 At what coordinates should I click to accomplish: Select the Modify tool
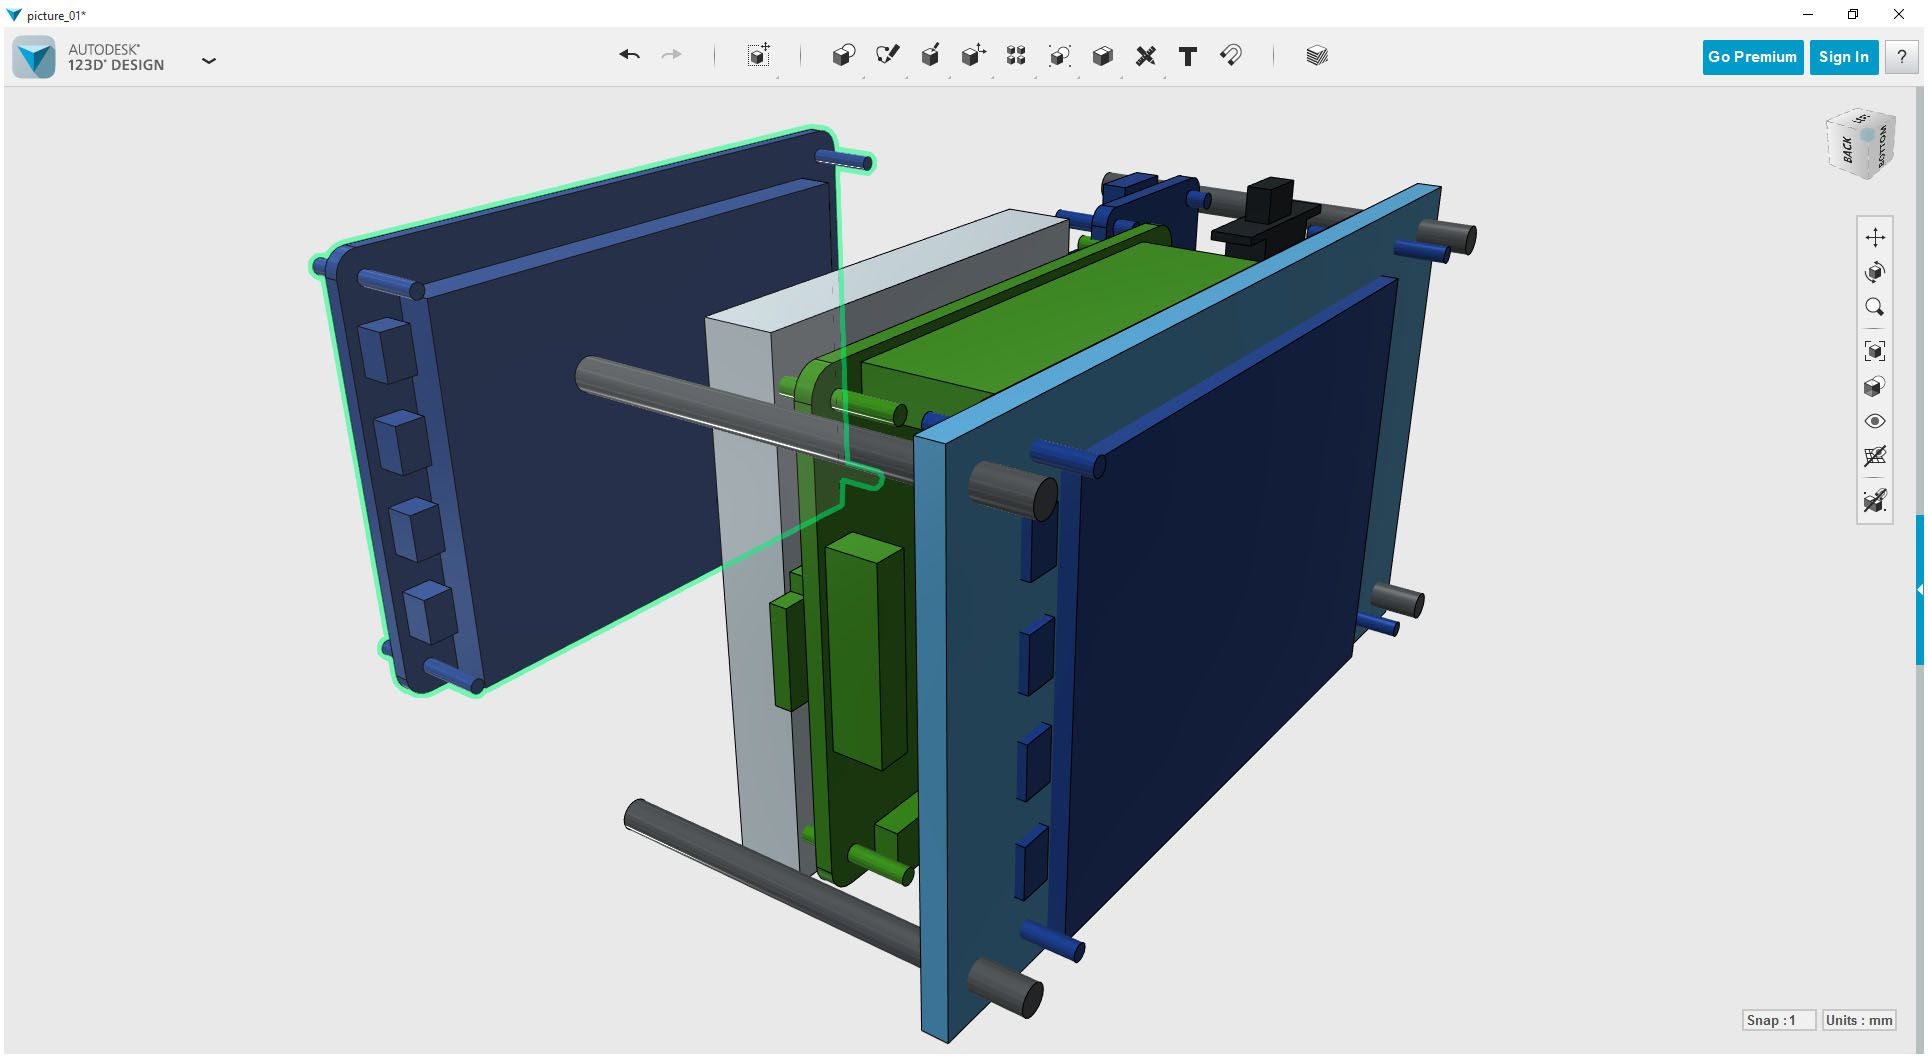tap(974, 56)
